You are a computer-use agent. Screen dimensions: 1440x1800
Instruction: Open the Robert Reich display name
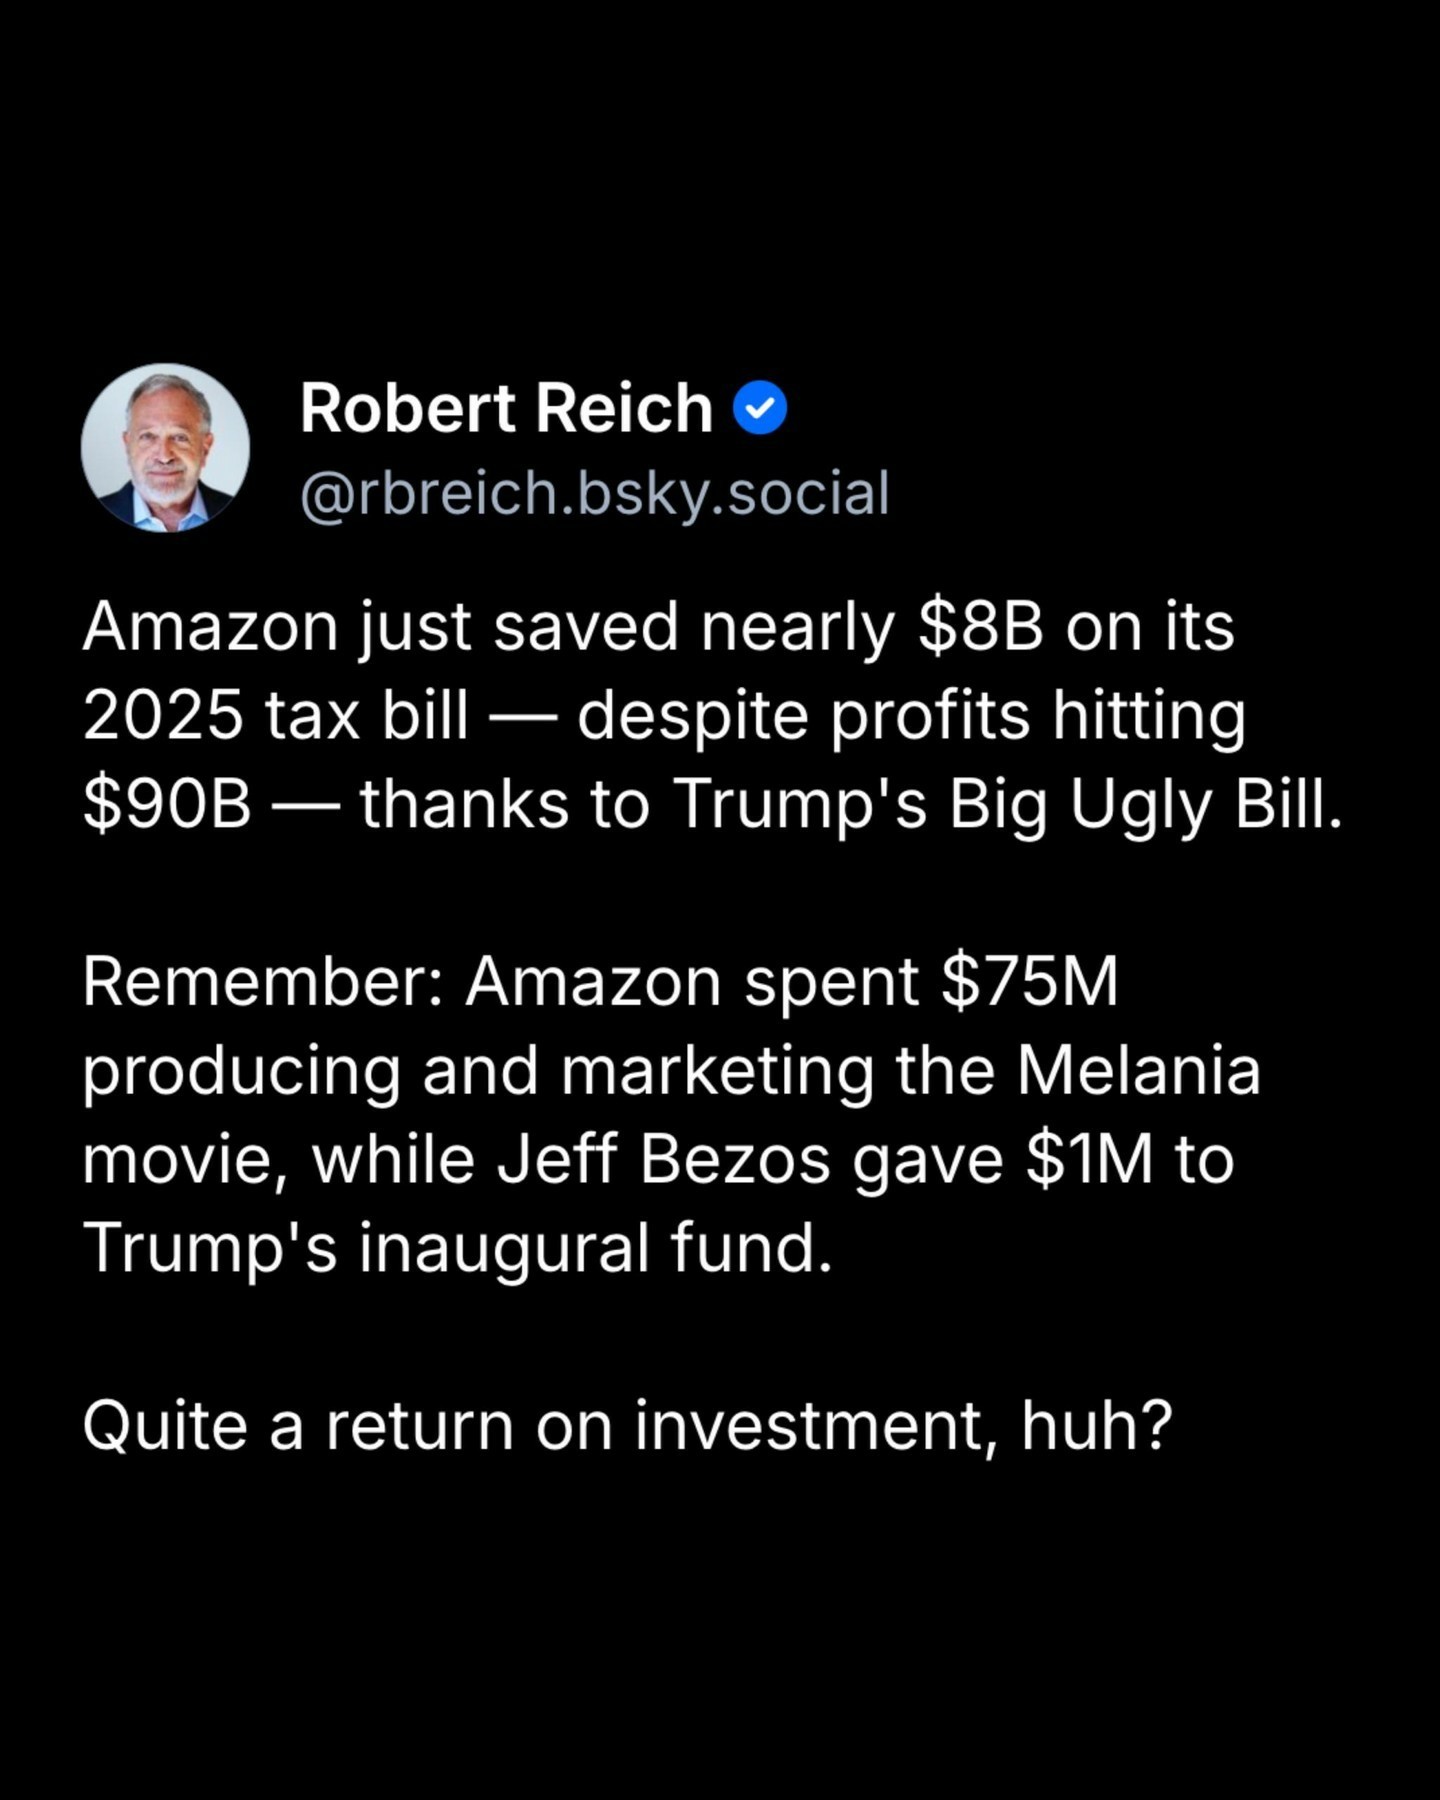click(506, 408)
